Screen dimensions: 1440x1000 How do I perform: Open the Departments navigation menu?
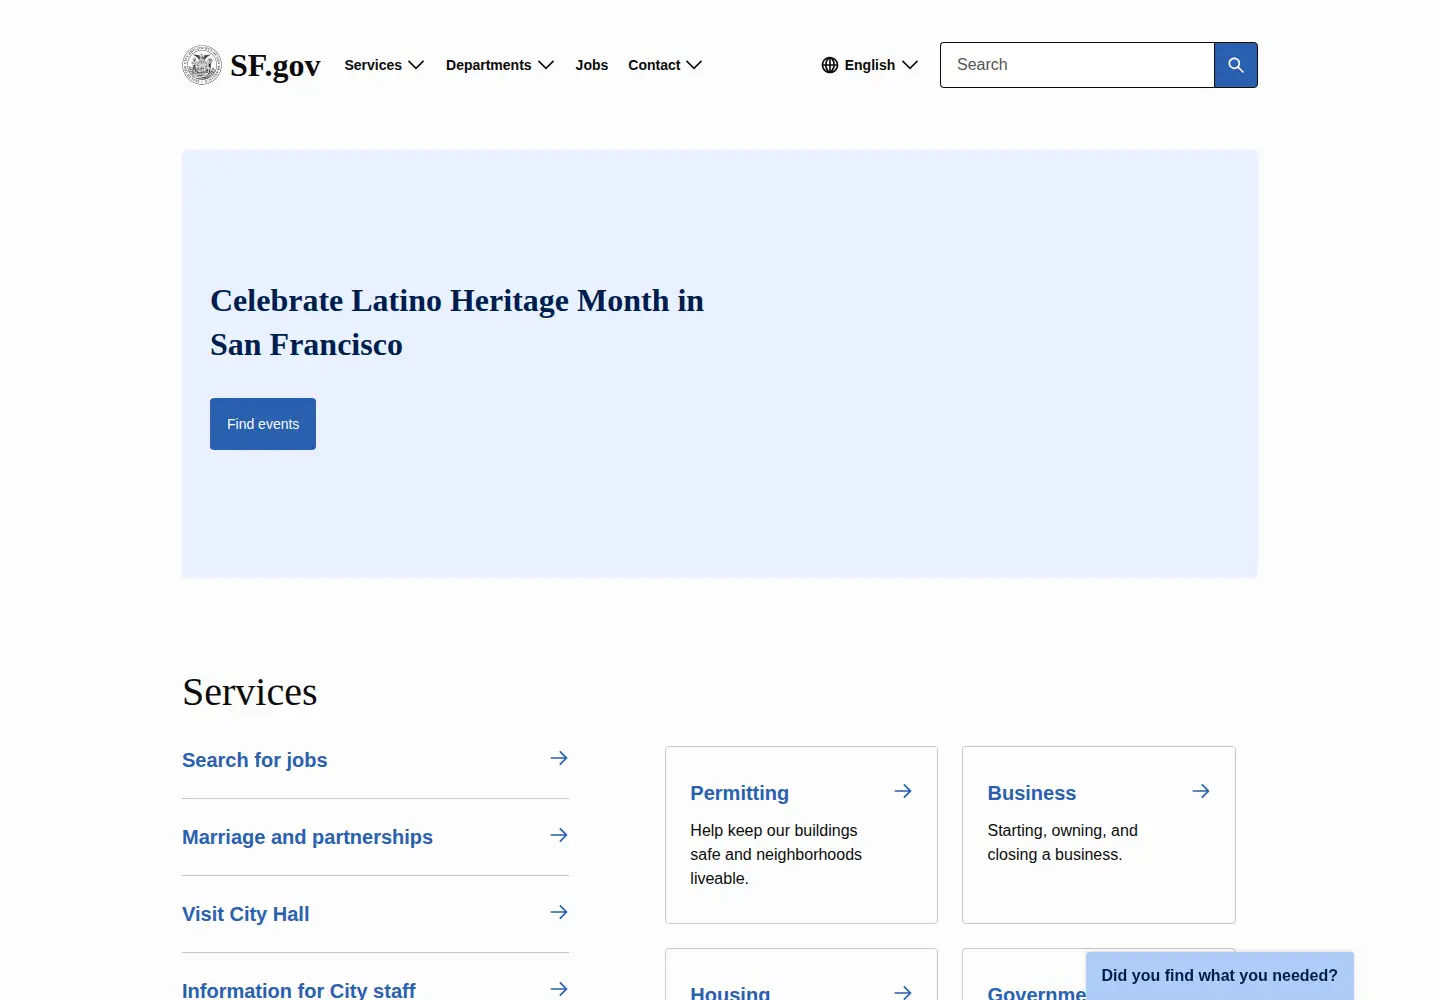489,65
